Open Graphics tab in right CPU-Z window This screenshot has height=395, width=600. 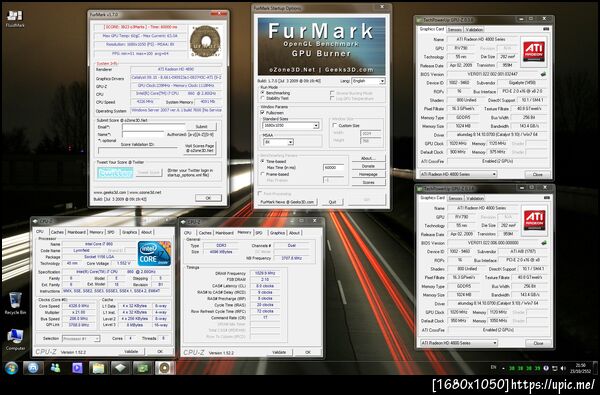pyautogui.click(x=277, y=233)
